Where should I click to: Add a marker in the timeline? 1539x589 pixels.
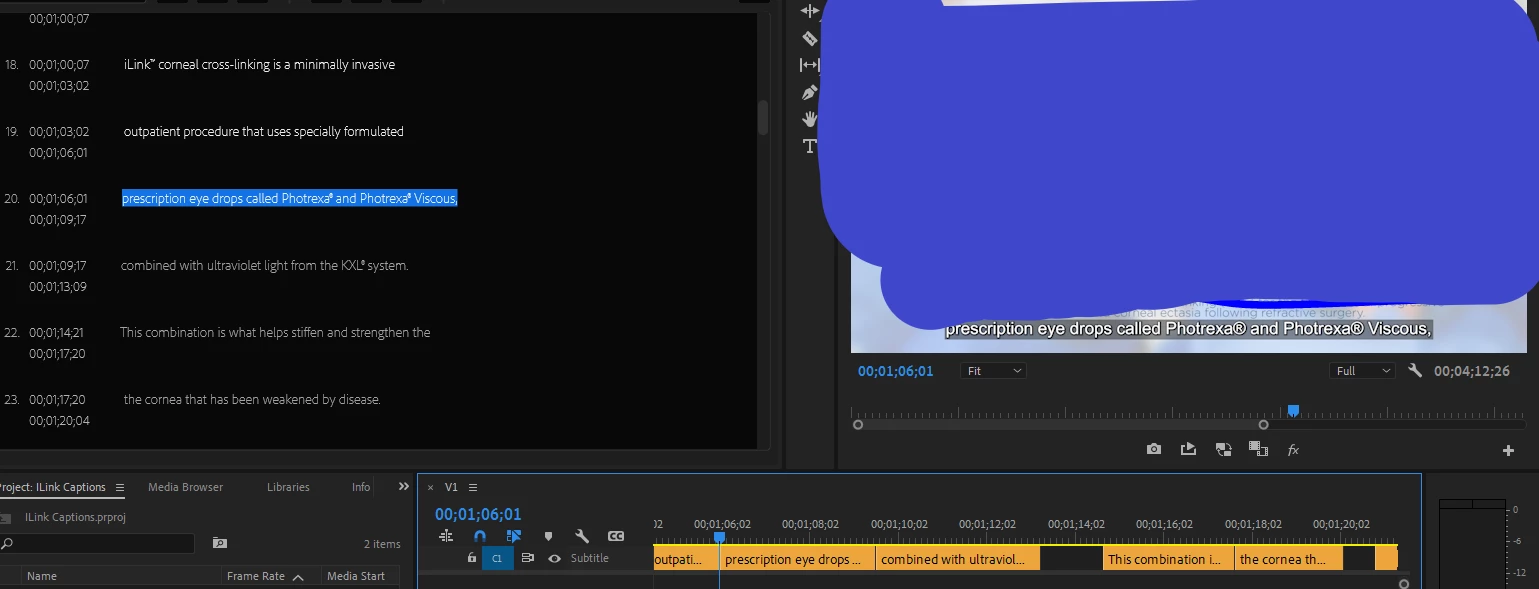[548, 537]
